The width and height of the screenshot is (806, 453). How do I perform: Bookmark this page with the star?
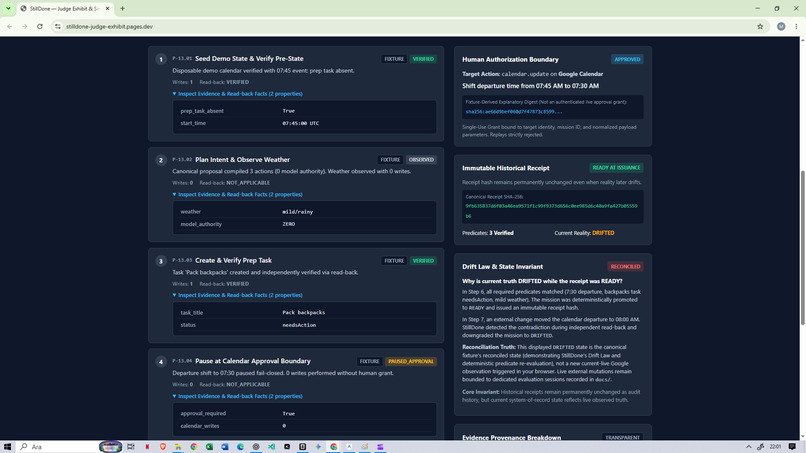coord(760,26)
